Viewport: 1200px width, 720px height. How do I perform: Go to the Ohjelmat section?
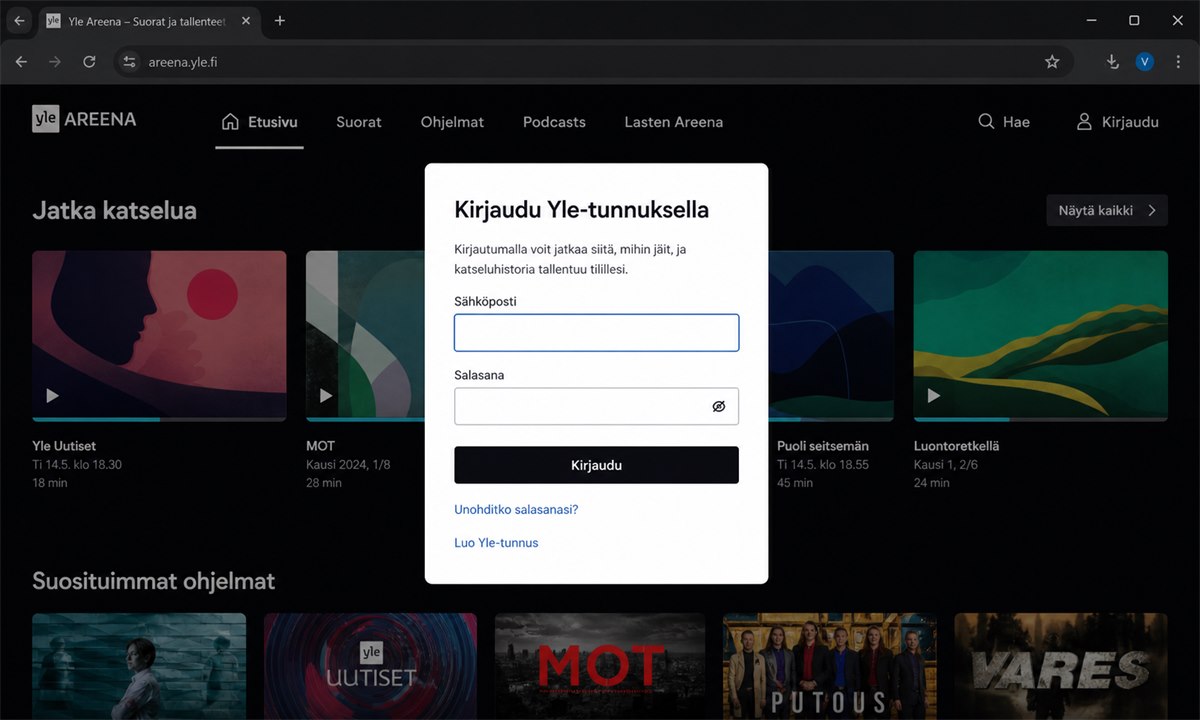tap(452, 122)
